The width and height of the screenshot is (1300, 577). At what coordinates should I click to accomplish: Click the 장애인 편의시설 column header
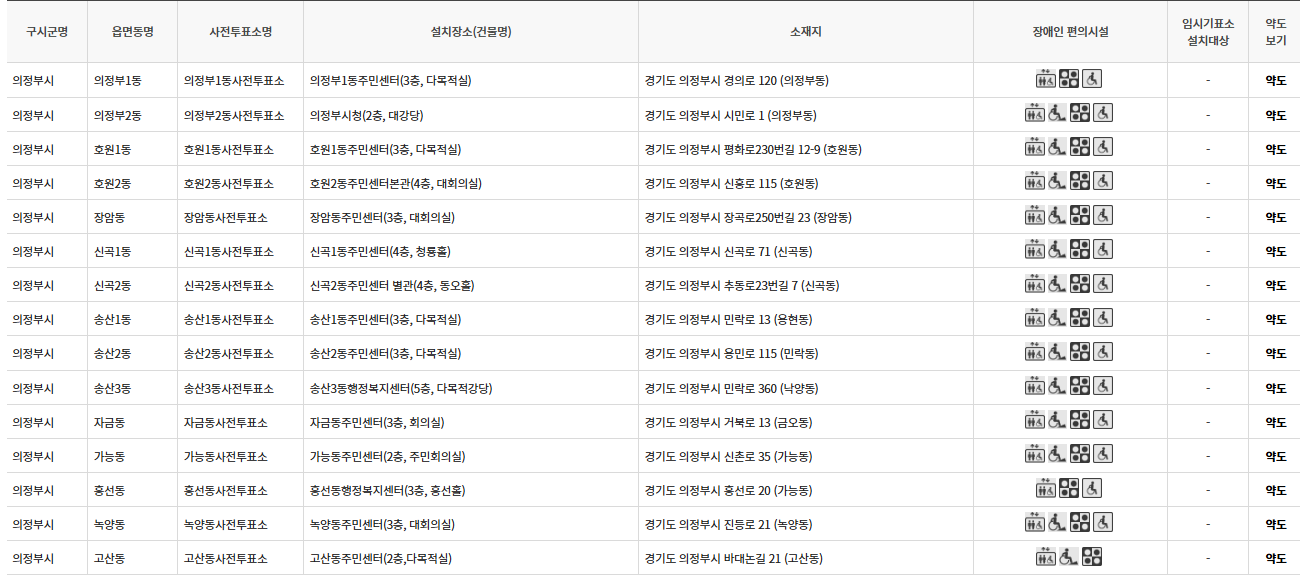(1070, 31)
